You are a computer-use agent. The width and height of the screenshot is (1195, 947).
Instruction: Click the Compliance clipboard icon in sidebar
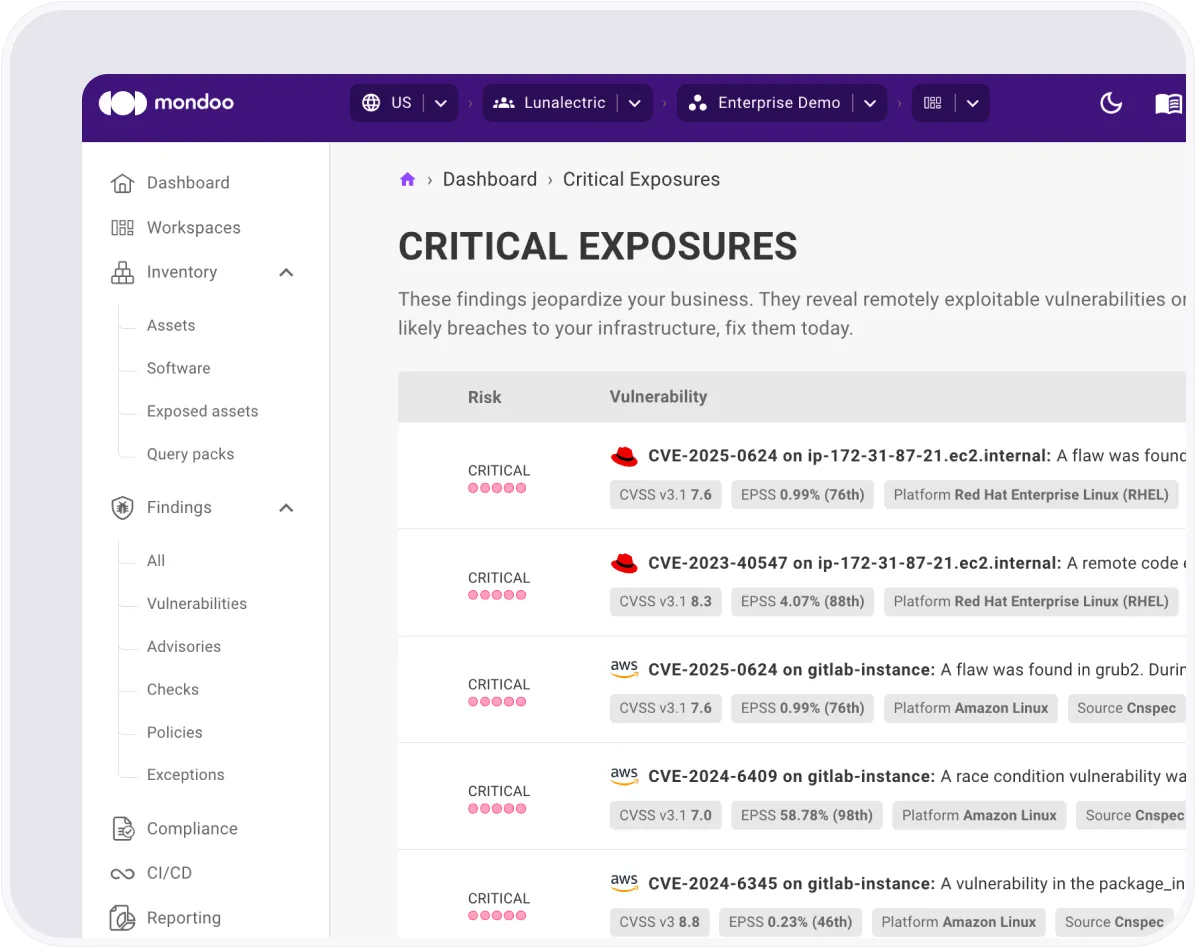(x=122, y=829)
